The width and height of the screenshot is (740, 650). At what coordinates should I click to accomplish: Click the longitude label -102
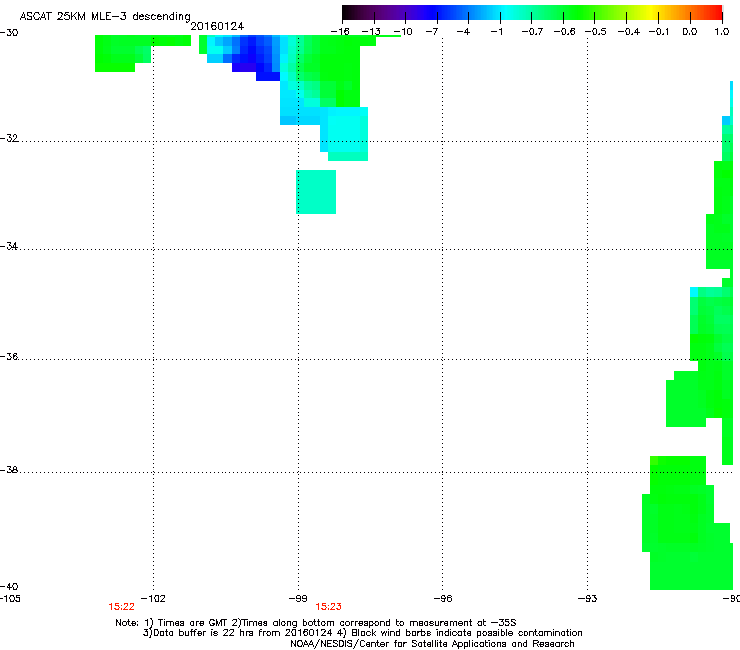pyautogui.click(x=153, y=598)
